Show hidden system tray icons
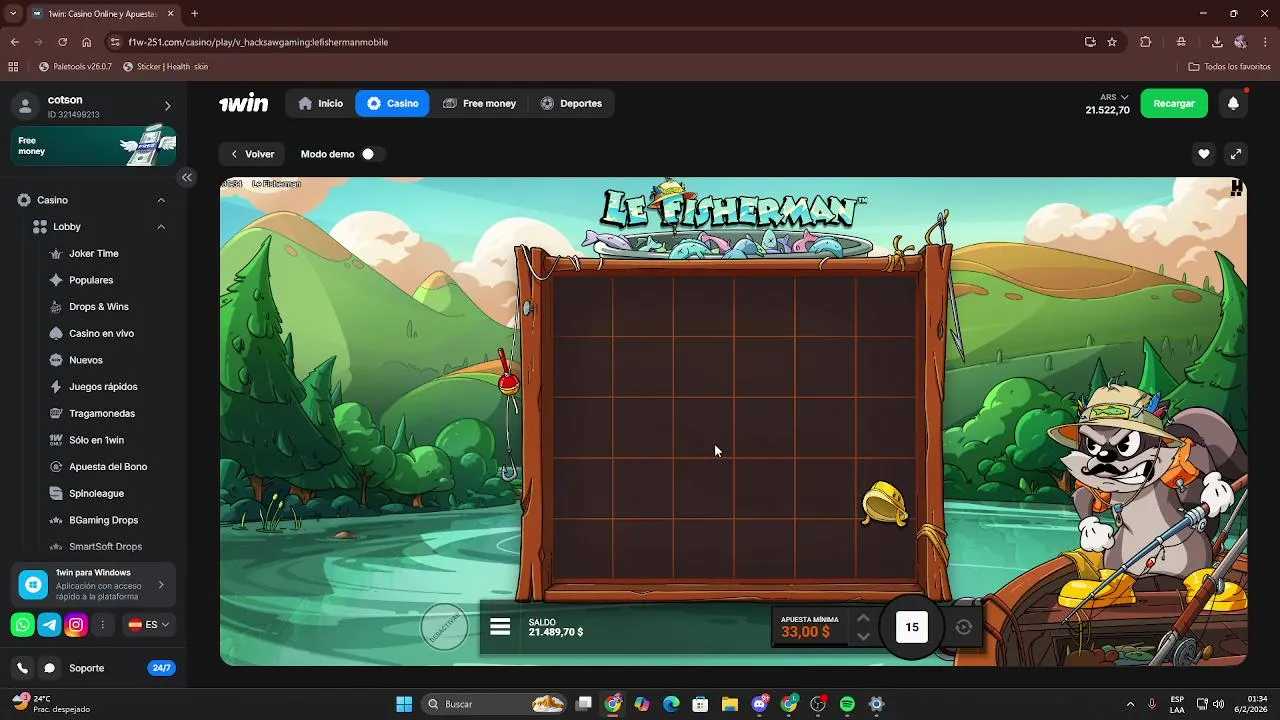 coord(1130,704)
